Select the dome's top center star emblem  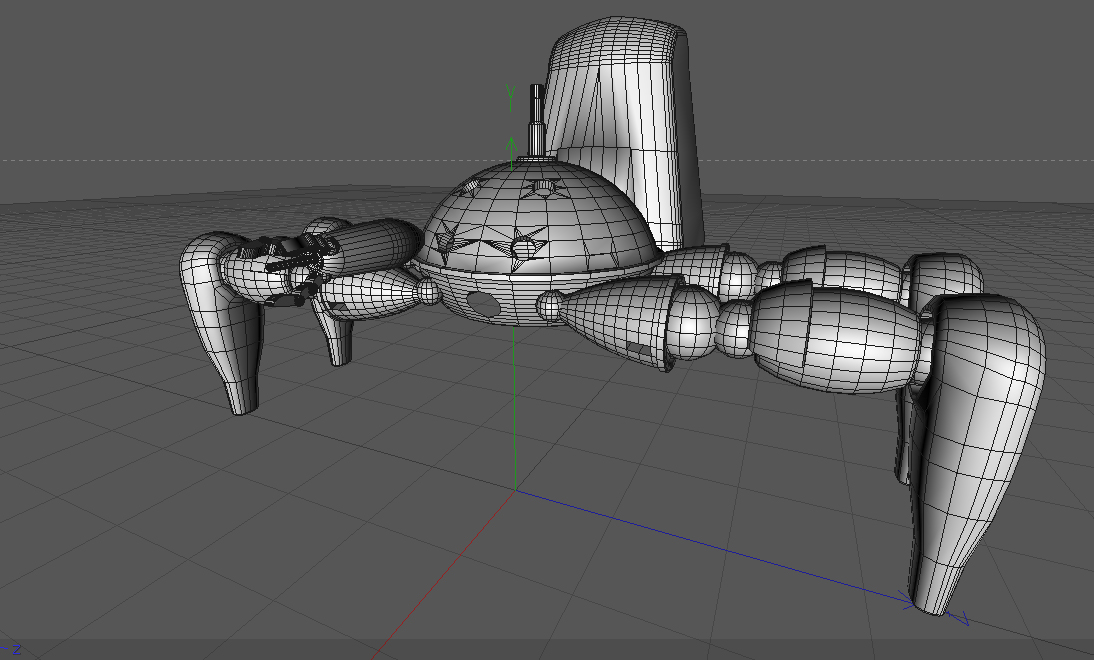click(x=544, y=187)
